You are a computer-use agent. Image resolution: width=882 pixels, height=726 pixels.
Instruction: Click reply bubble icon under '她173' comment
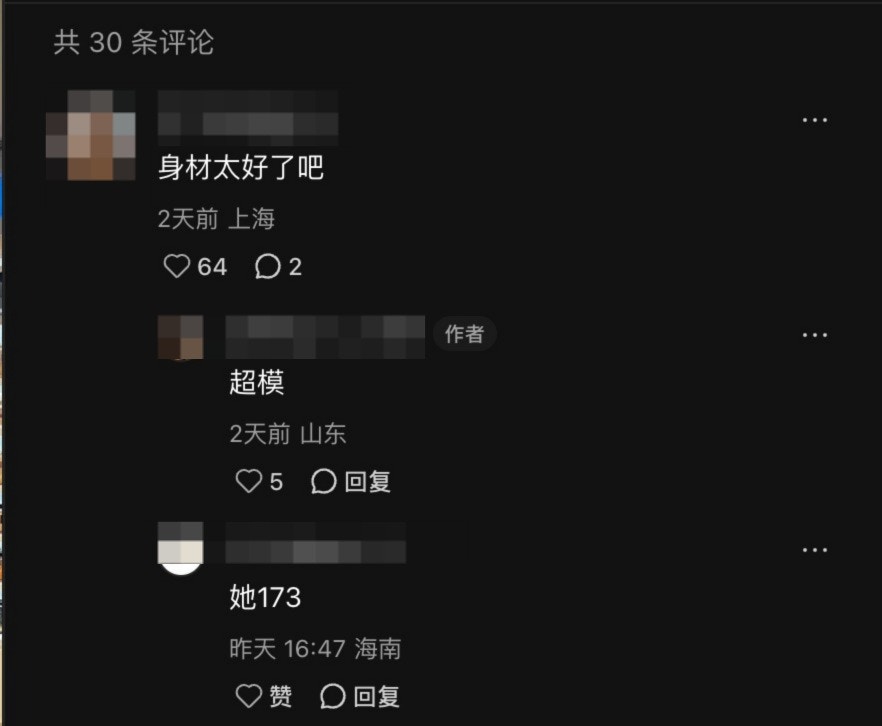click(332, 696)
